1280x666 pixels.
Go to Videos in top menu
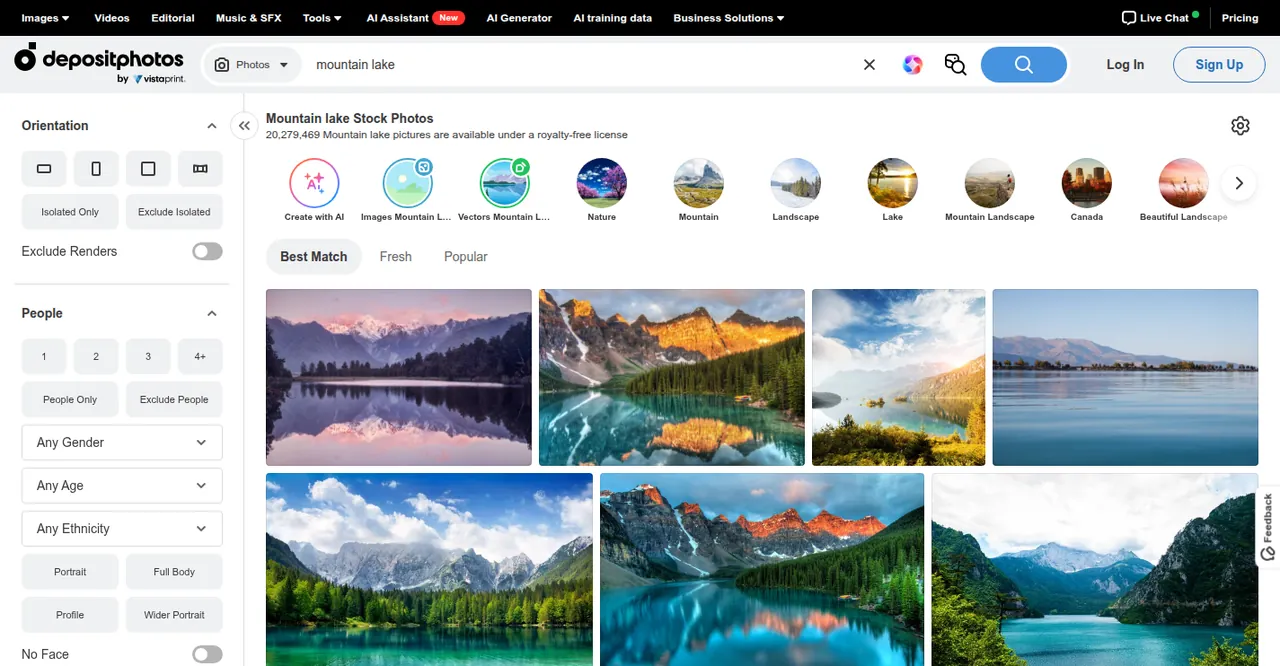coord(112,18)
